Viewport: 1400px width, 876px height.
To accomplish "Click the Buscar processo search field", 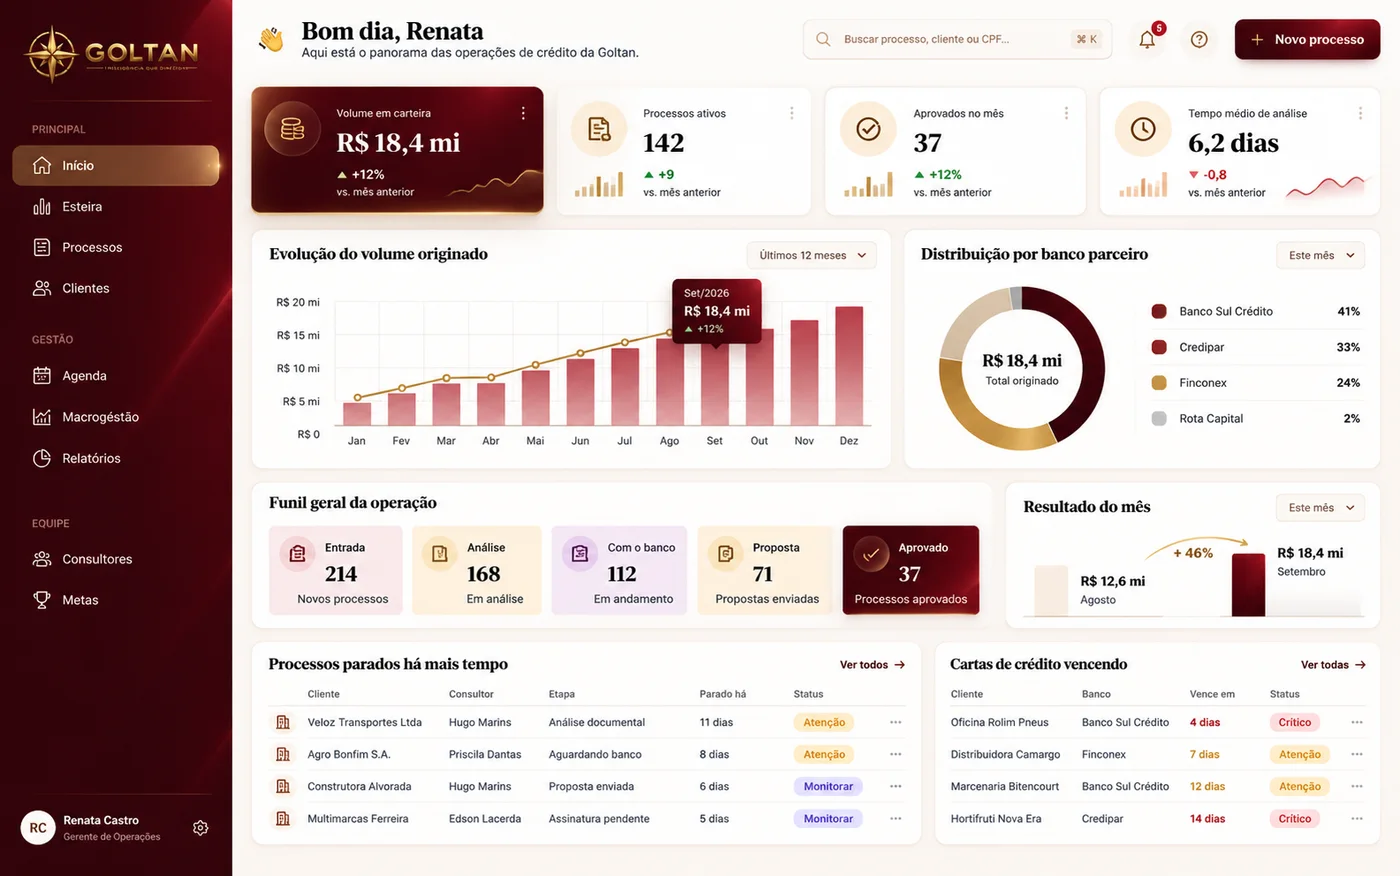I will point(957,39).
